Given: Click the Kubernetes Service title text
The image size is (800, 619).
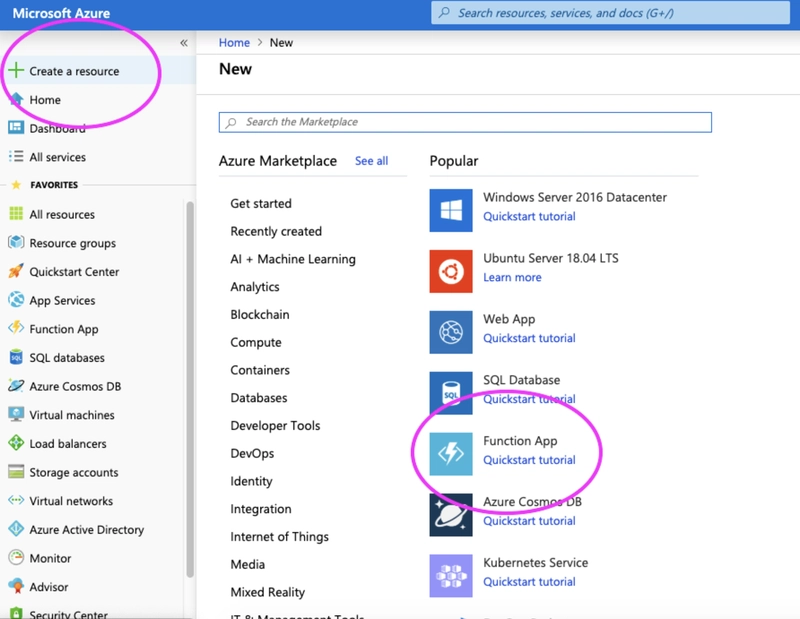Looking at the screenshot, I should 536,562.
